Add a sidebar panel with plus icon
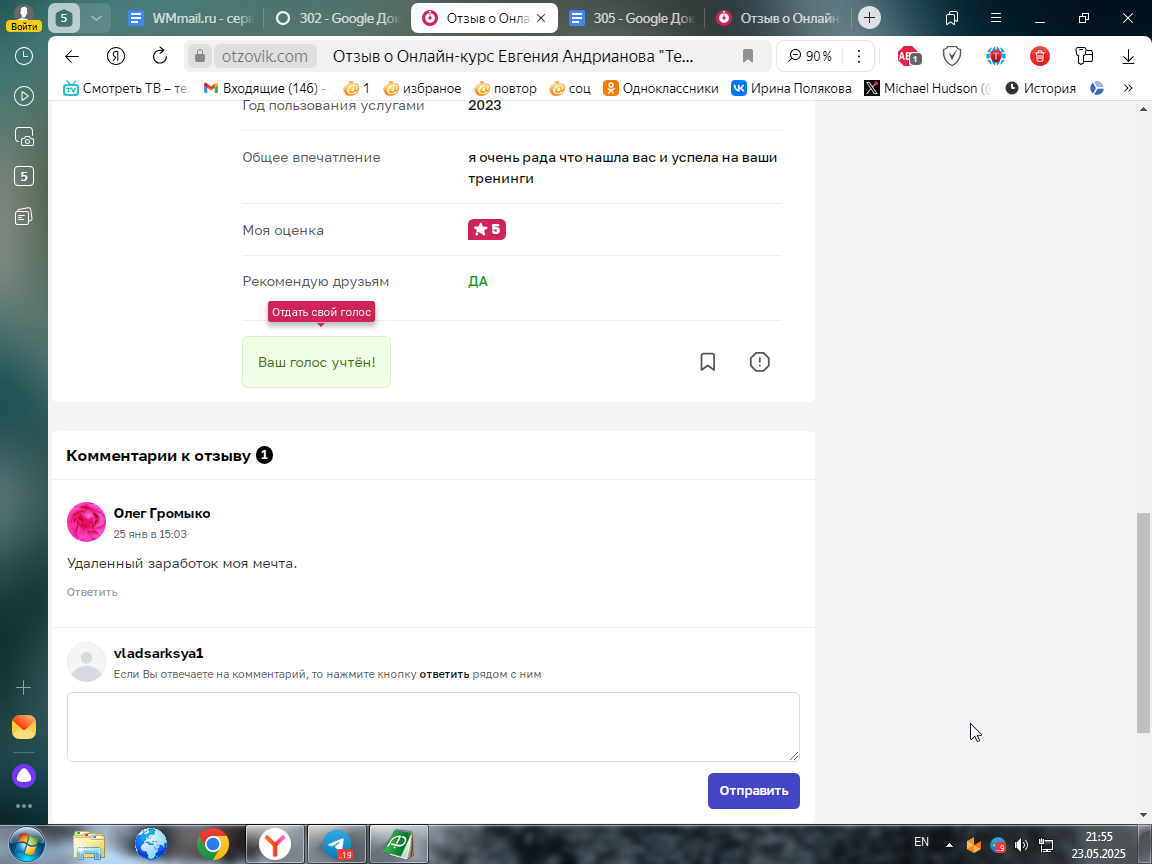 (24, 688)
